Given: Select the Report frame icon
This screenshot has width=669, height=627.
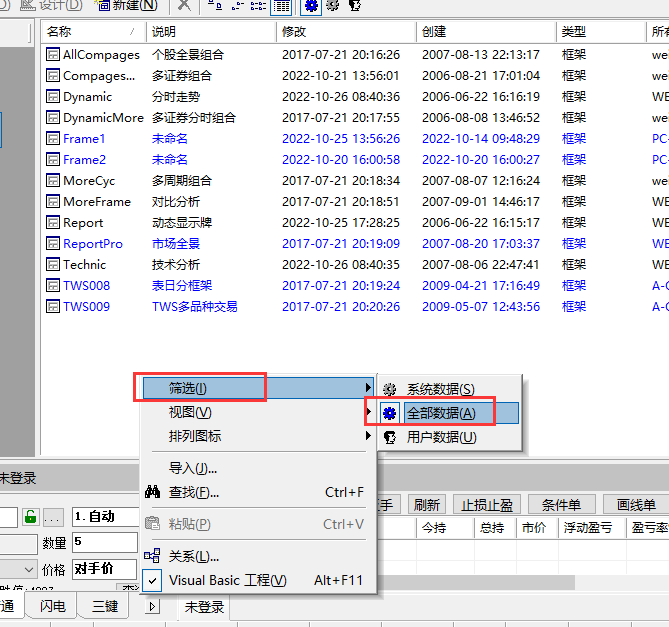Looking at the screenshot, I should (x=52, y=222).
